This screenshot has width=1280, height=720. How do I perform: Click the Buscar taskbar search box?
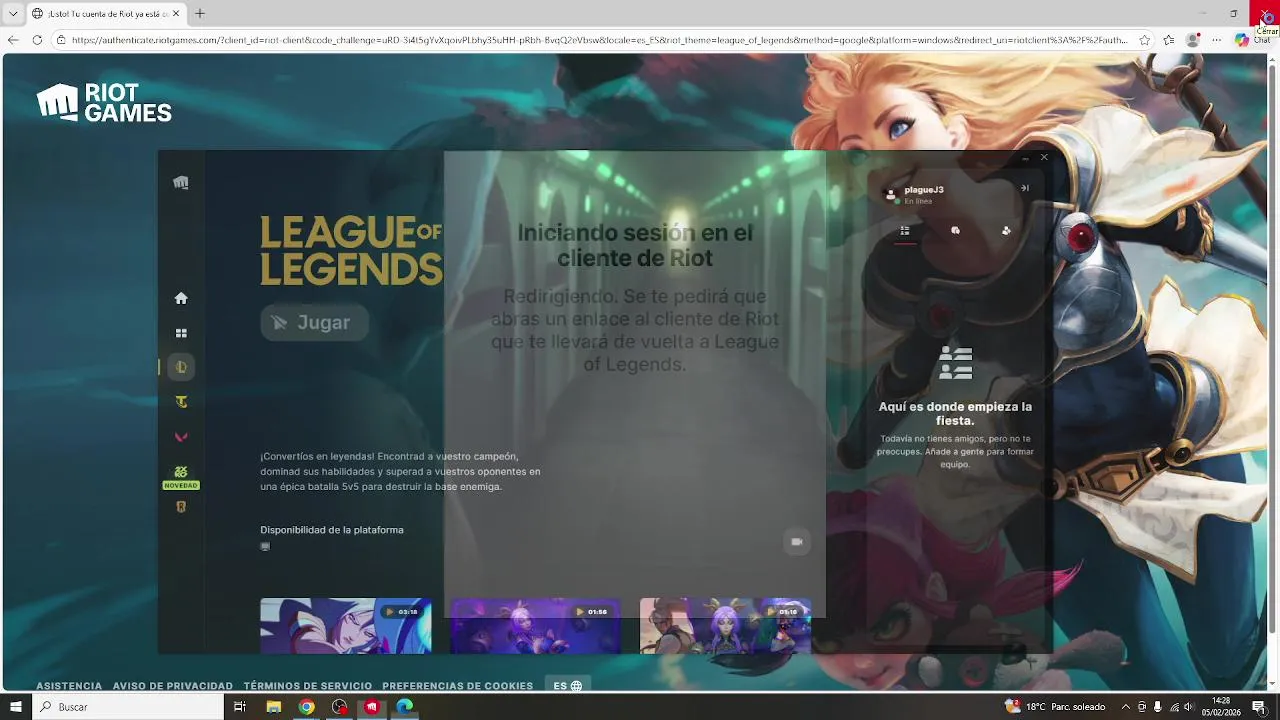point(128,707)
